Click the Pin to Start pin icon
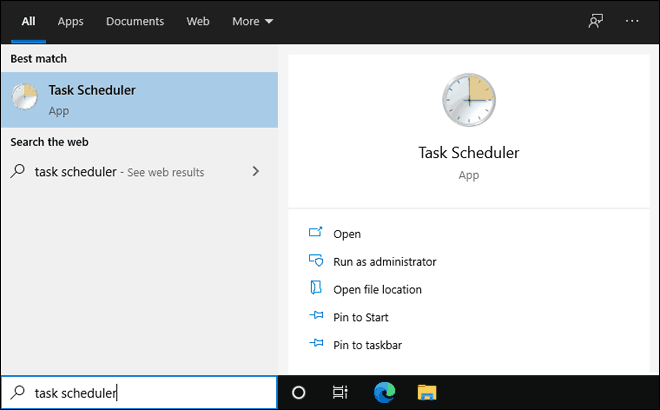 tap(316, 315)
